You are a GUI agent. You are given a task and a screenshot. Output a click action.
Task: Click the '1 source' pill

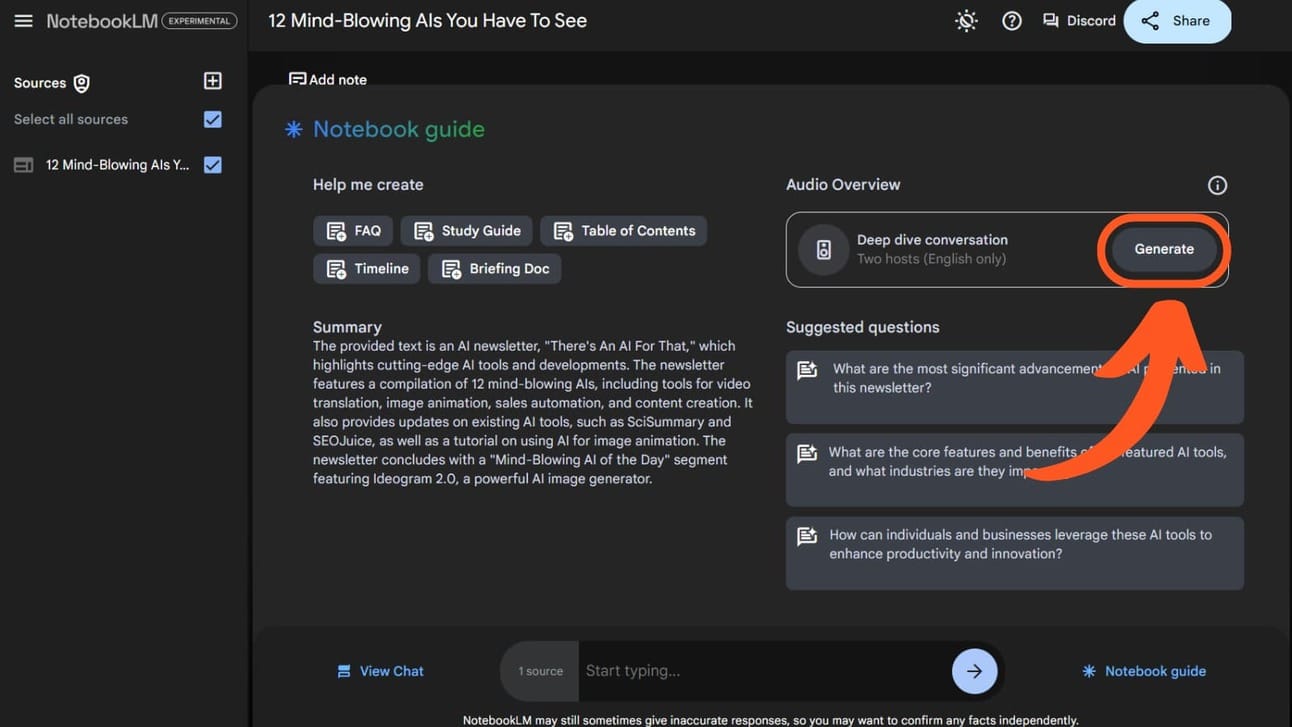click(540, 671)
